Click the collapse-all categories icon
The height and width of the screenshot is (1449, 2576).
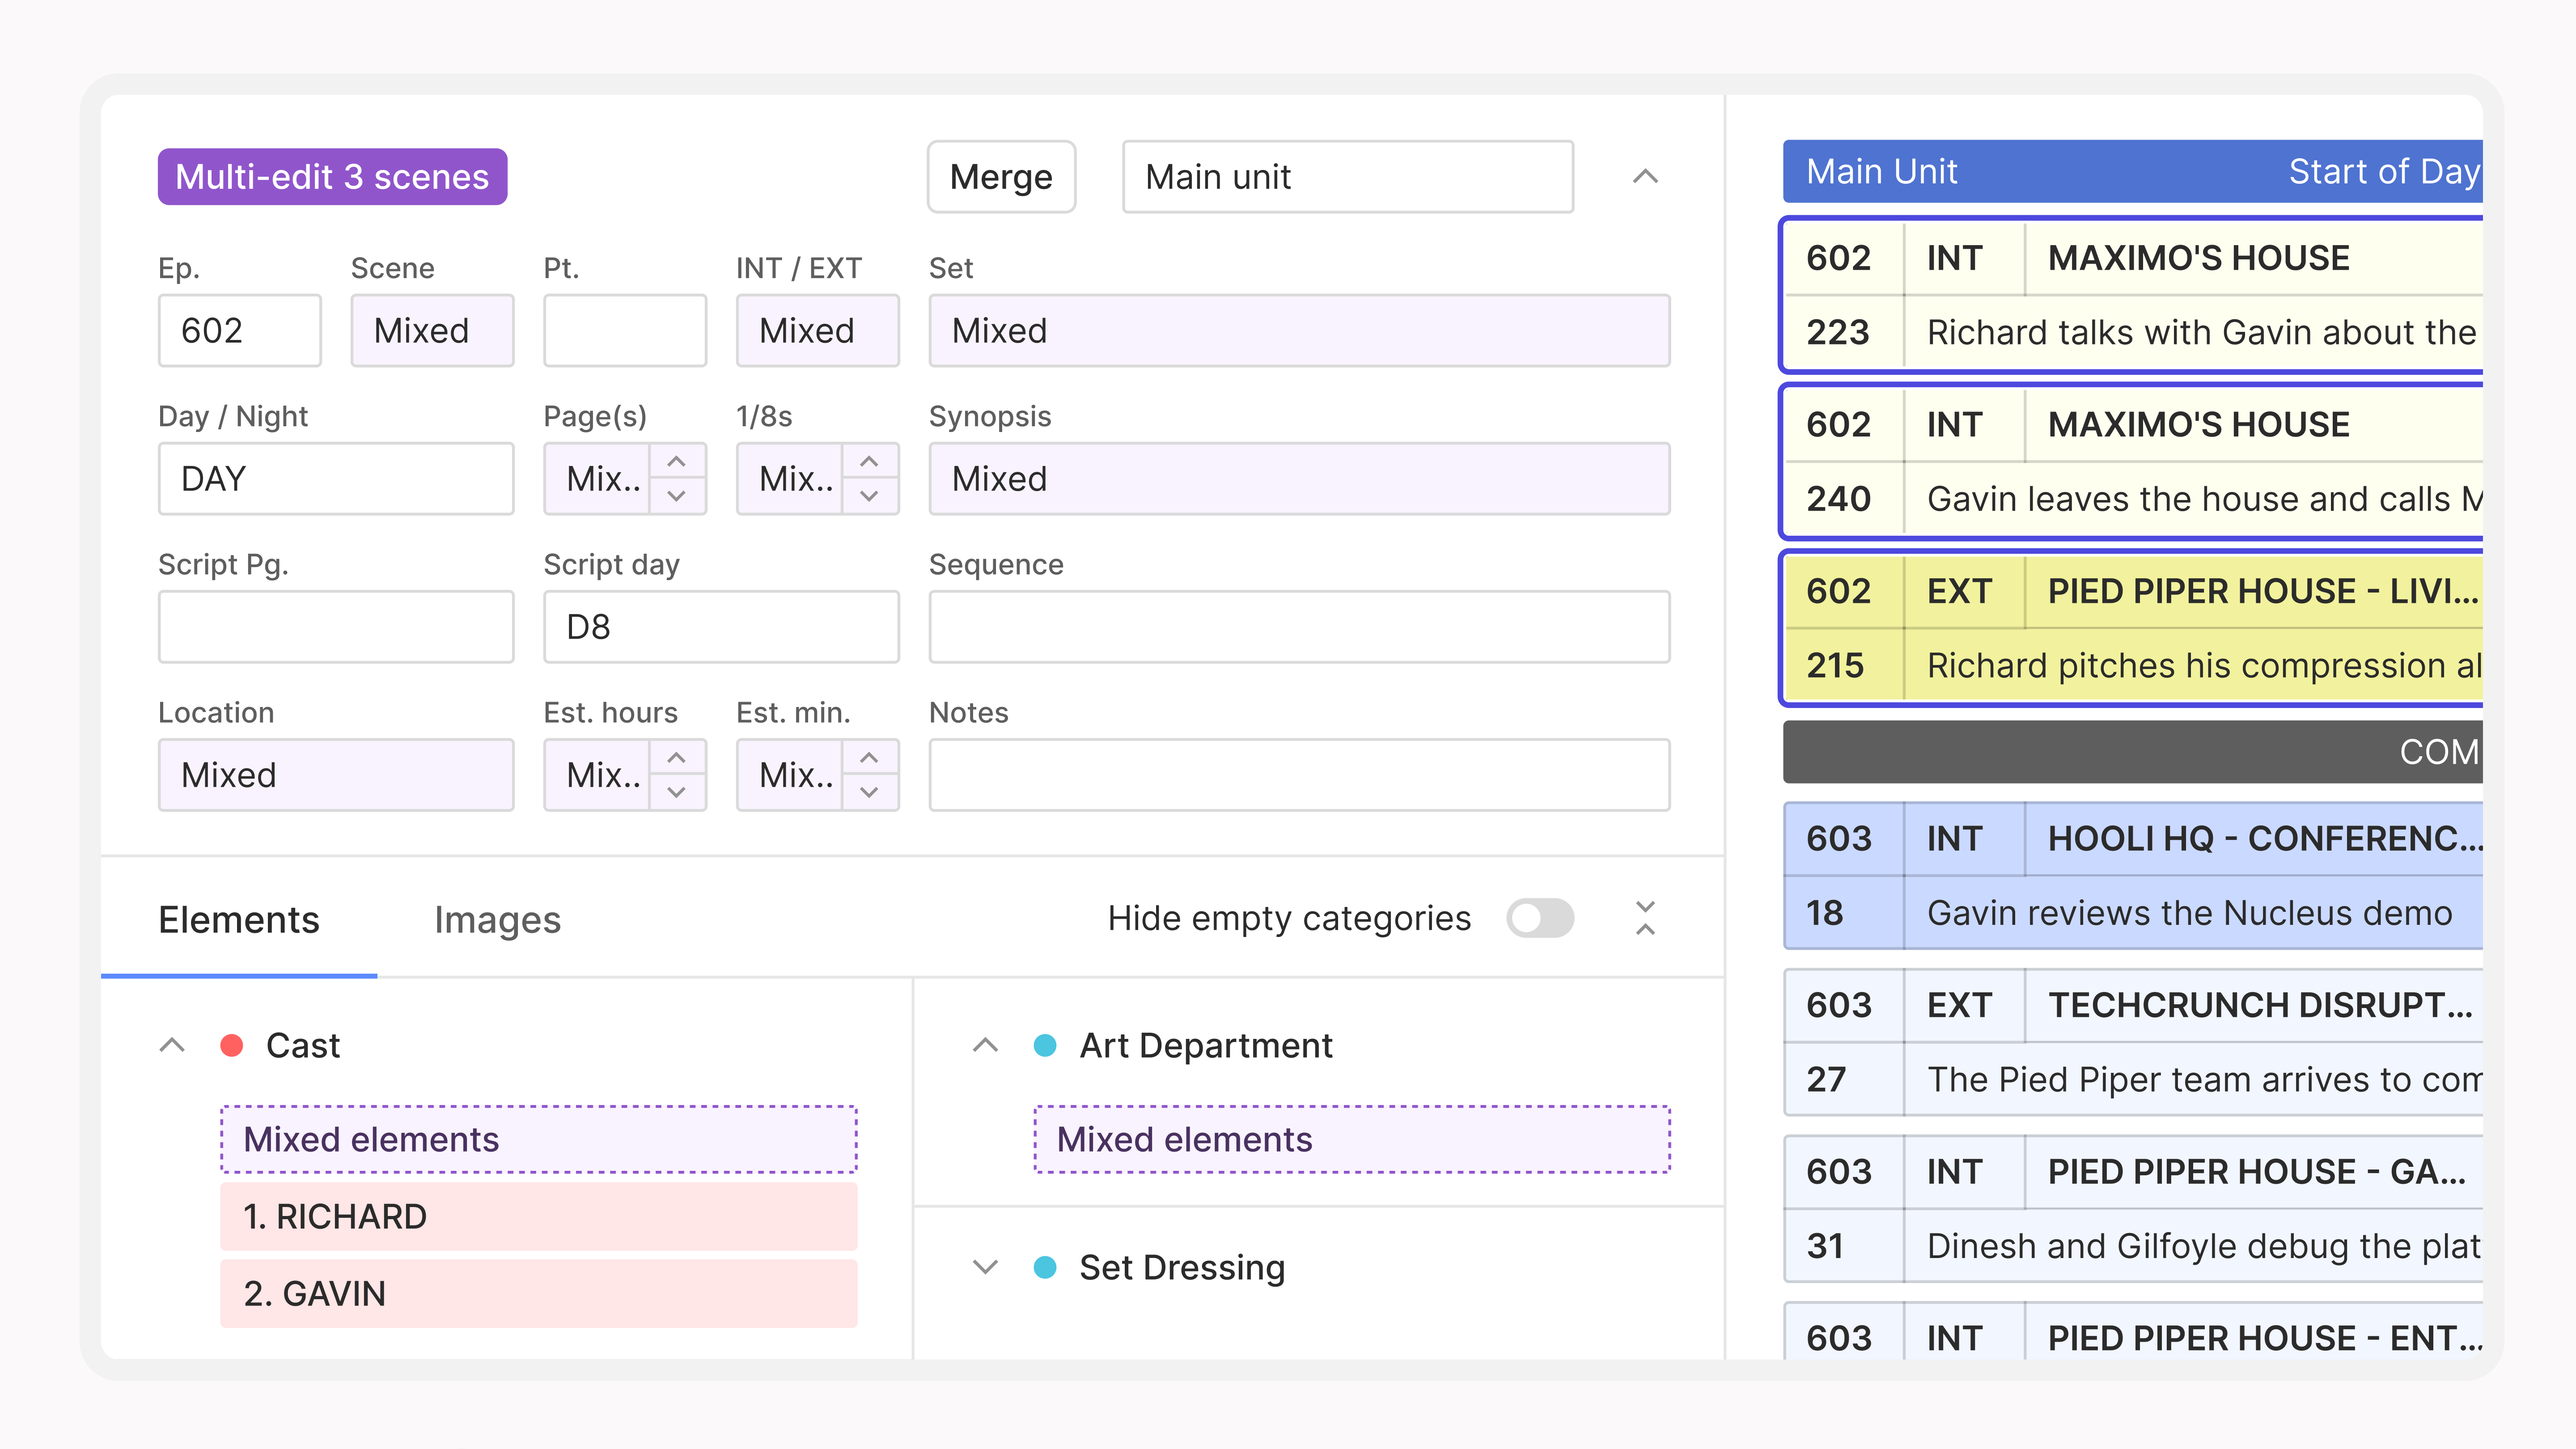click(x=1645, y=918)
